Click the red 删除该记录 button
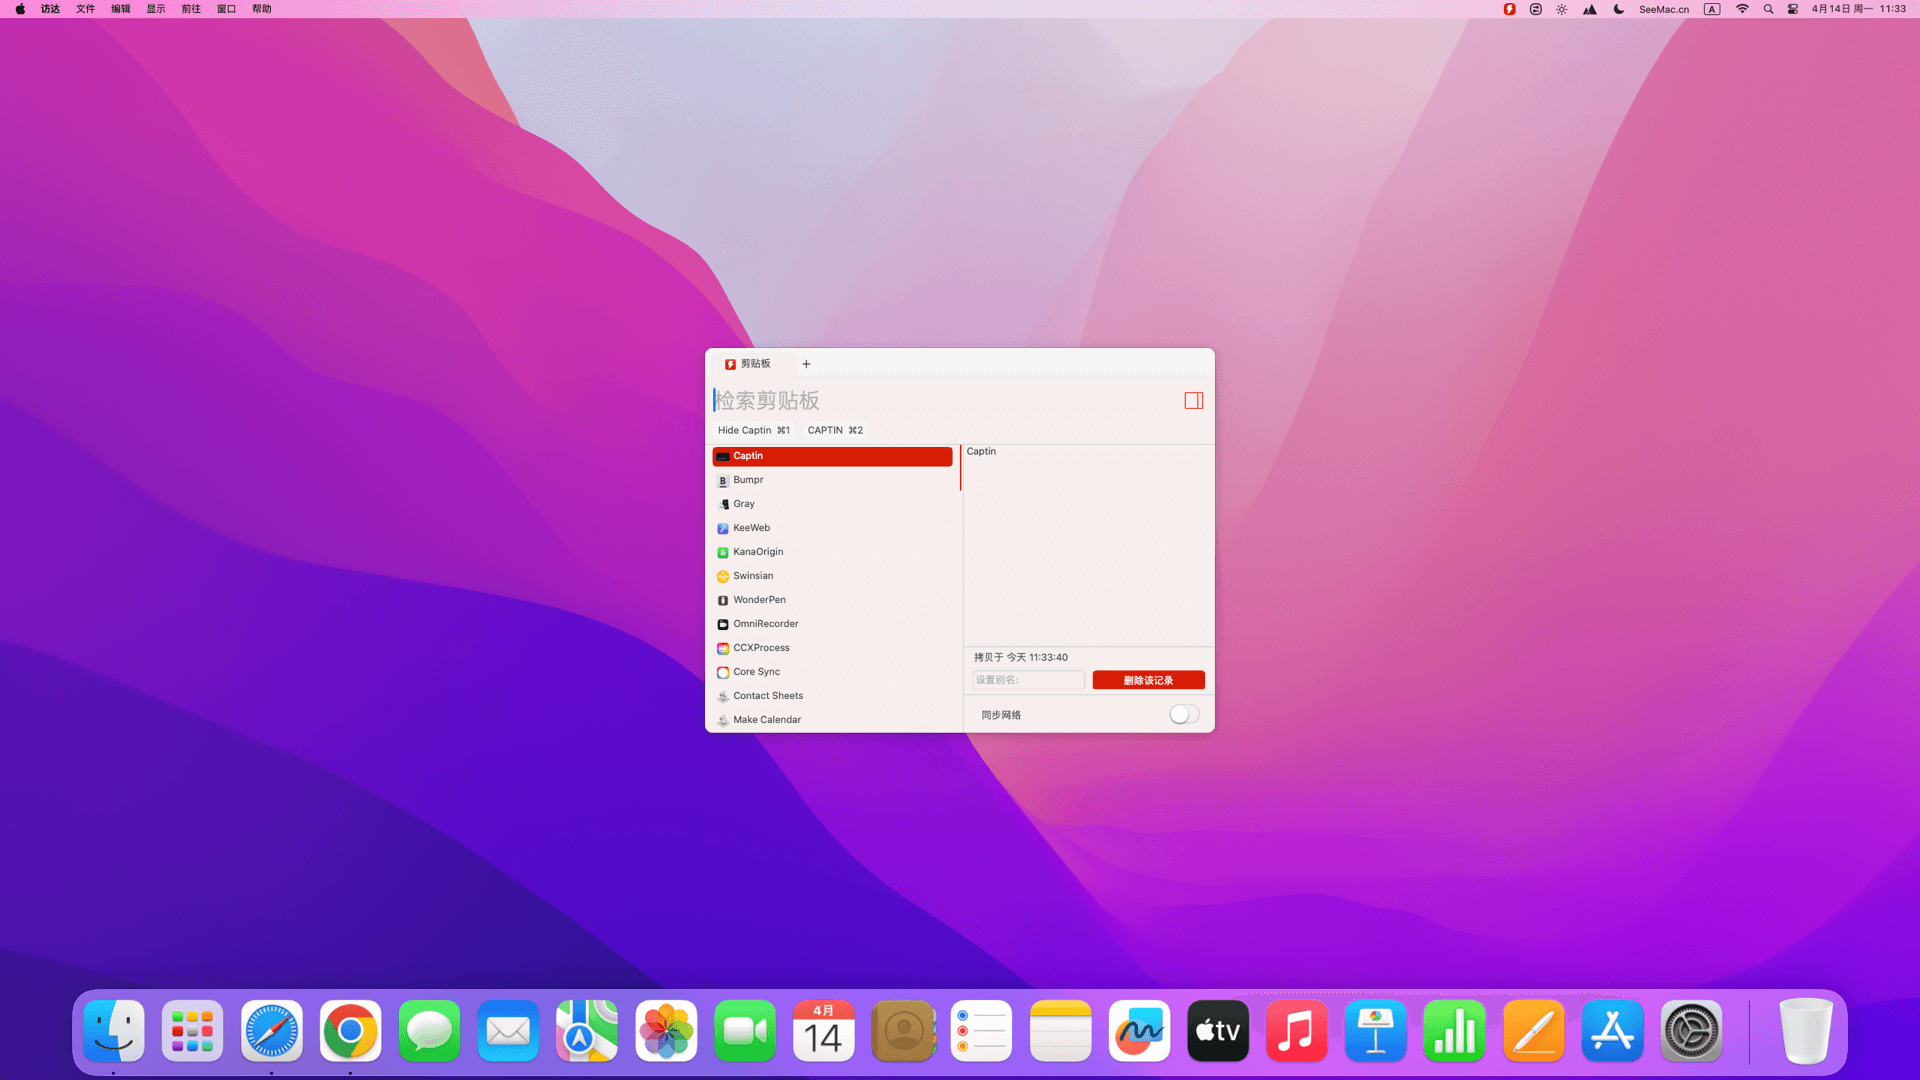1920x1080 pixels. (1148, 680)
